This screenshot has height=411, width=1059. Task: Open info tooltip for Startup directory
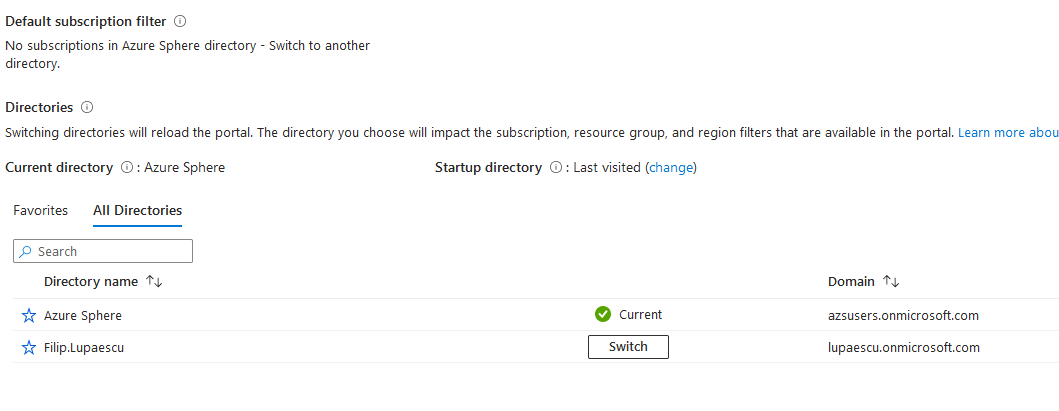pos(556,167)
